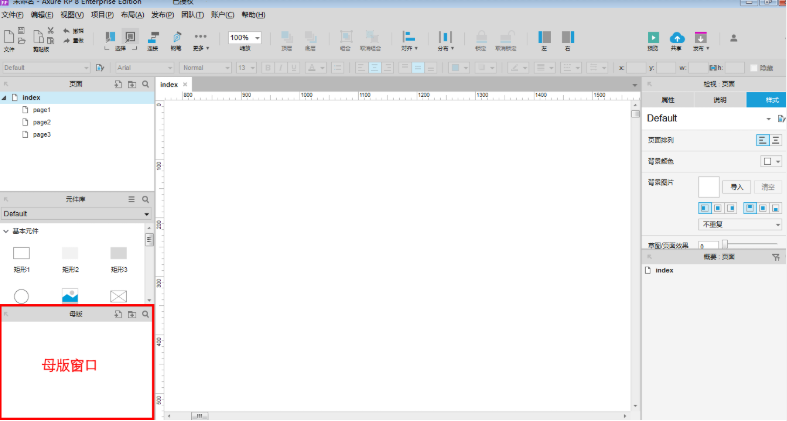The width and height of the screenshot is (787, 421).
Task: Close the index canvas tab
Action: 185,84
